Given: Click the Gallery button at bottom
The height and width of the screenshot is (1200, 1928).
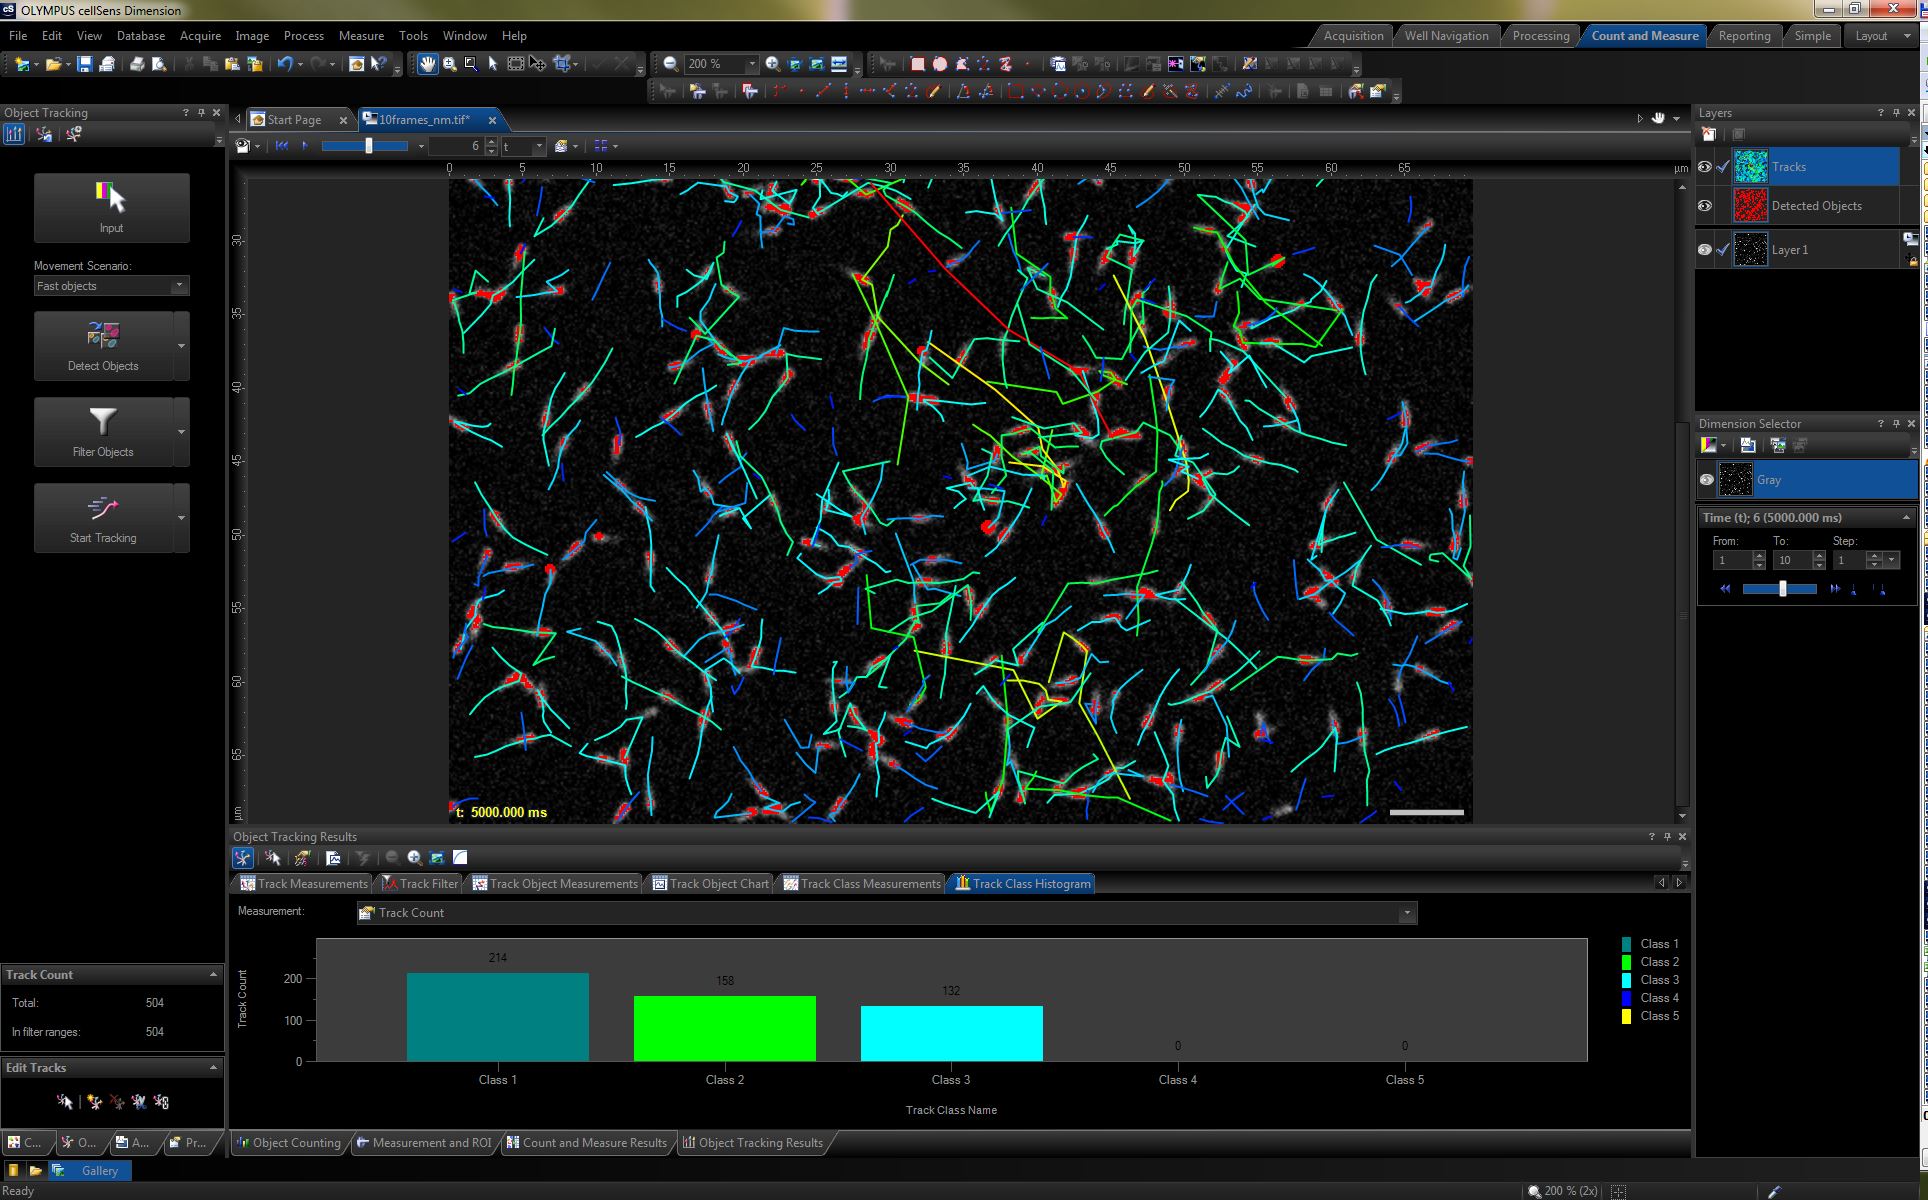Looking at the screenshot, I should click(x=90, y=1171).
